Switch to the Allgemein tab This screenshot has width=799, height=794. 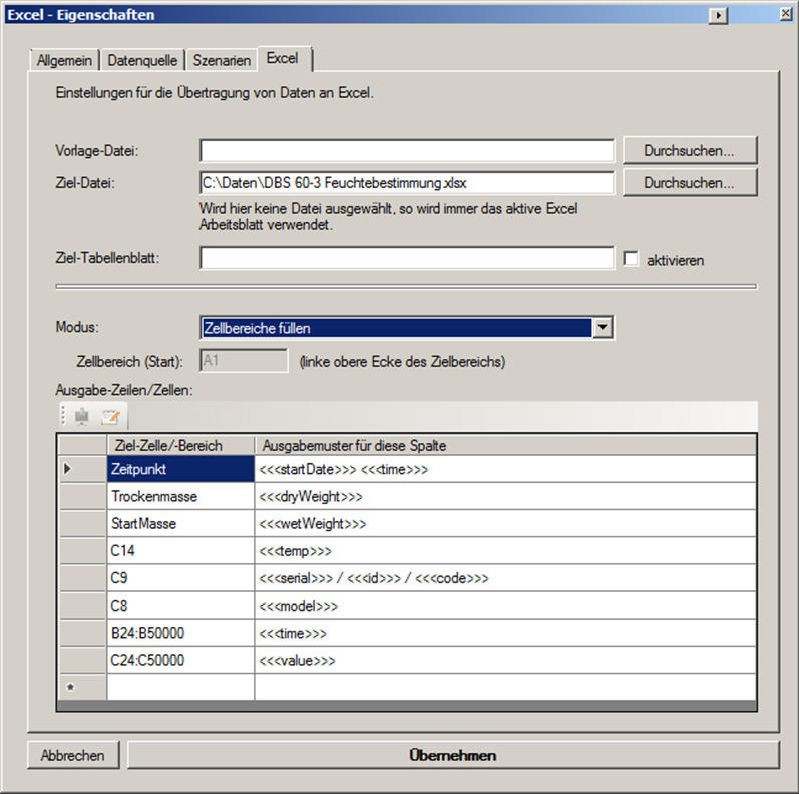[x=64, y=61]
